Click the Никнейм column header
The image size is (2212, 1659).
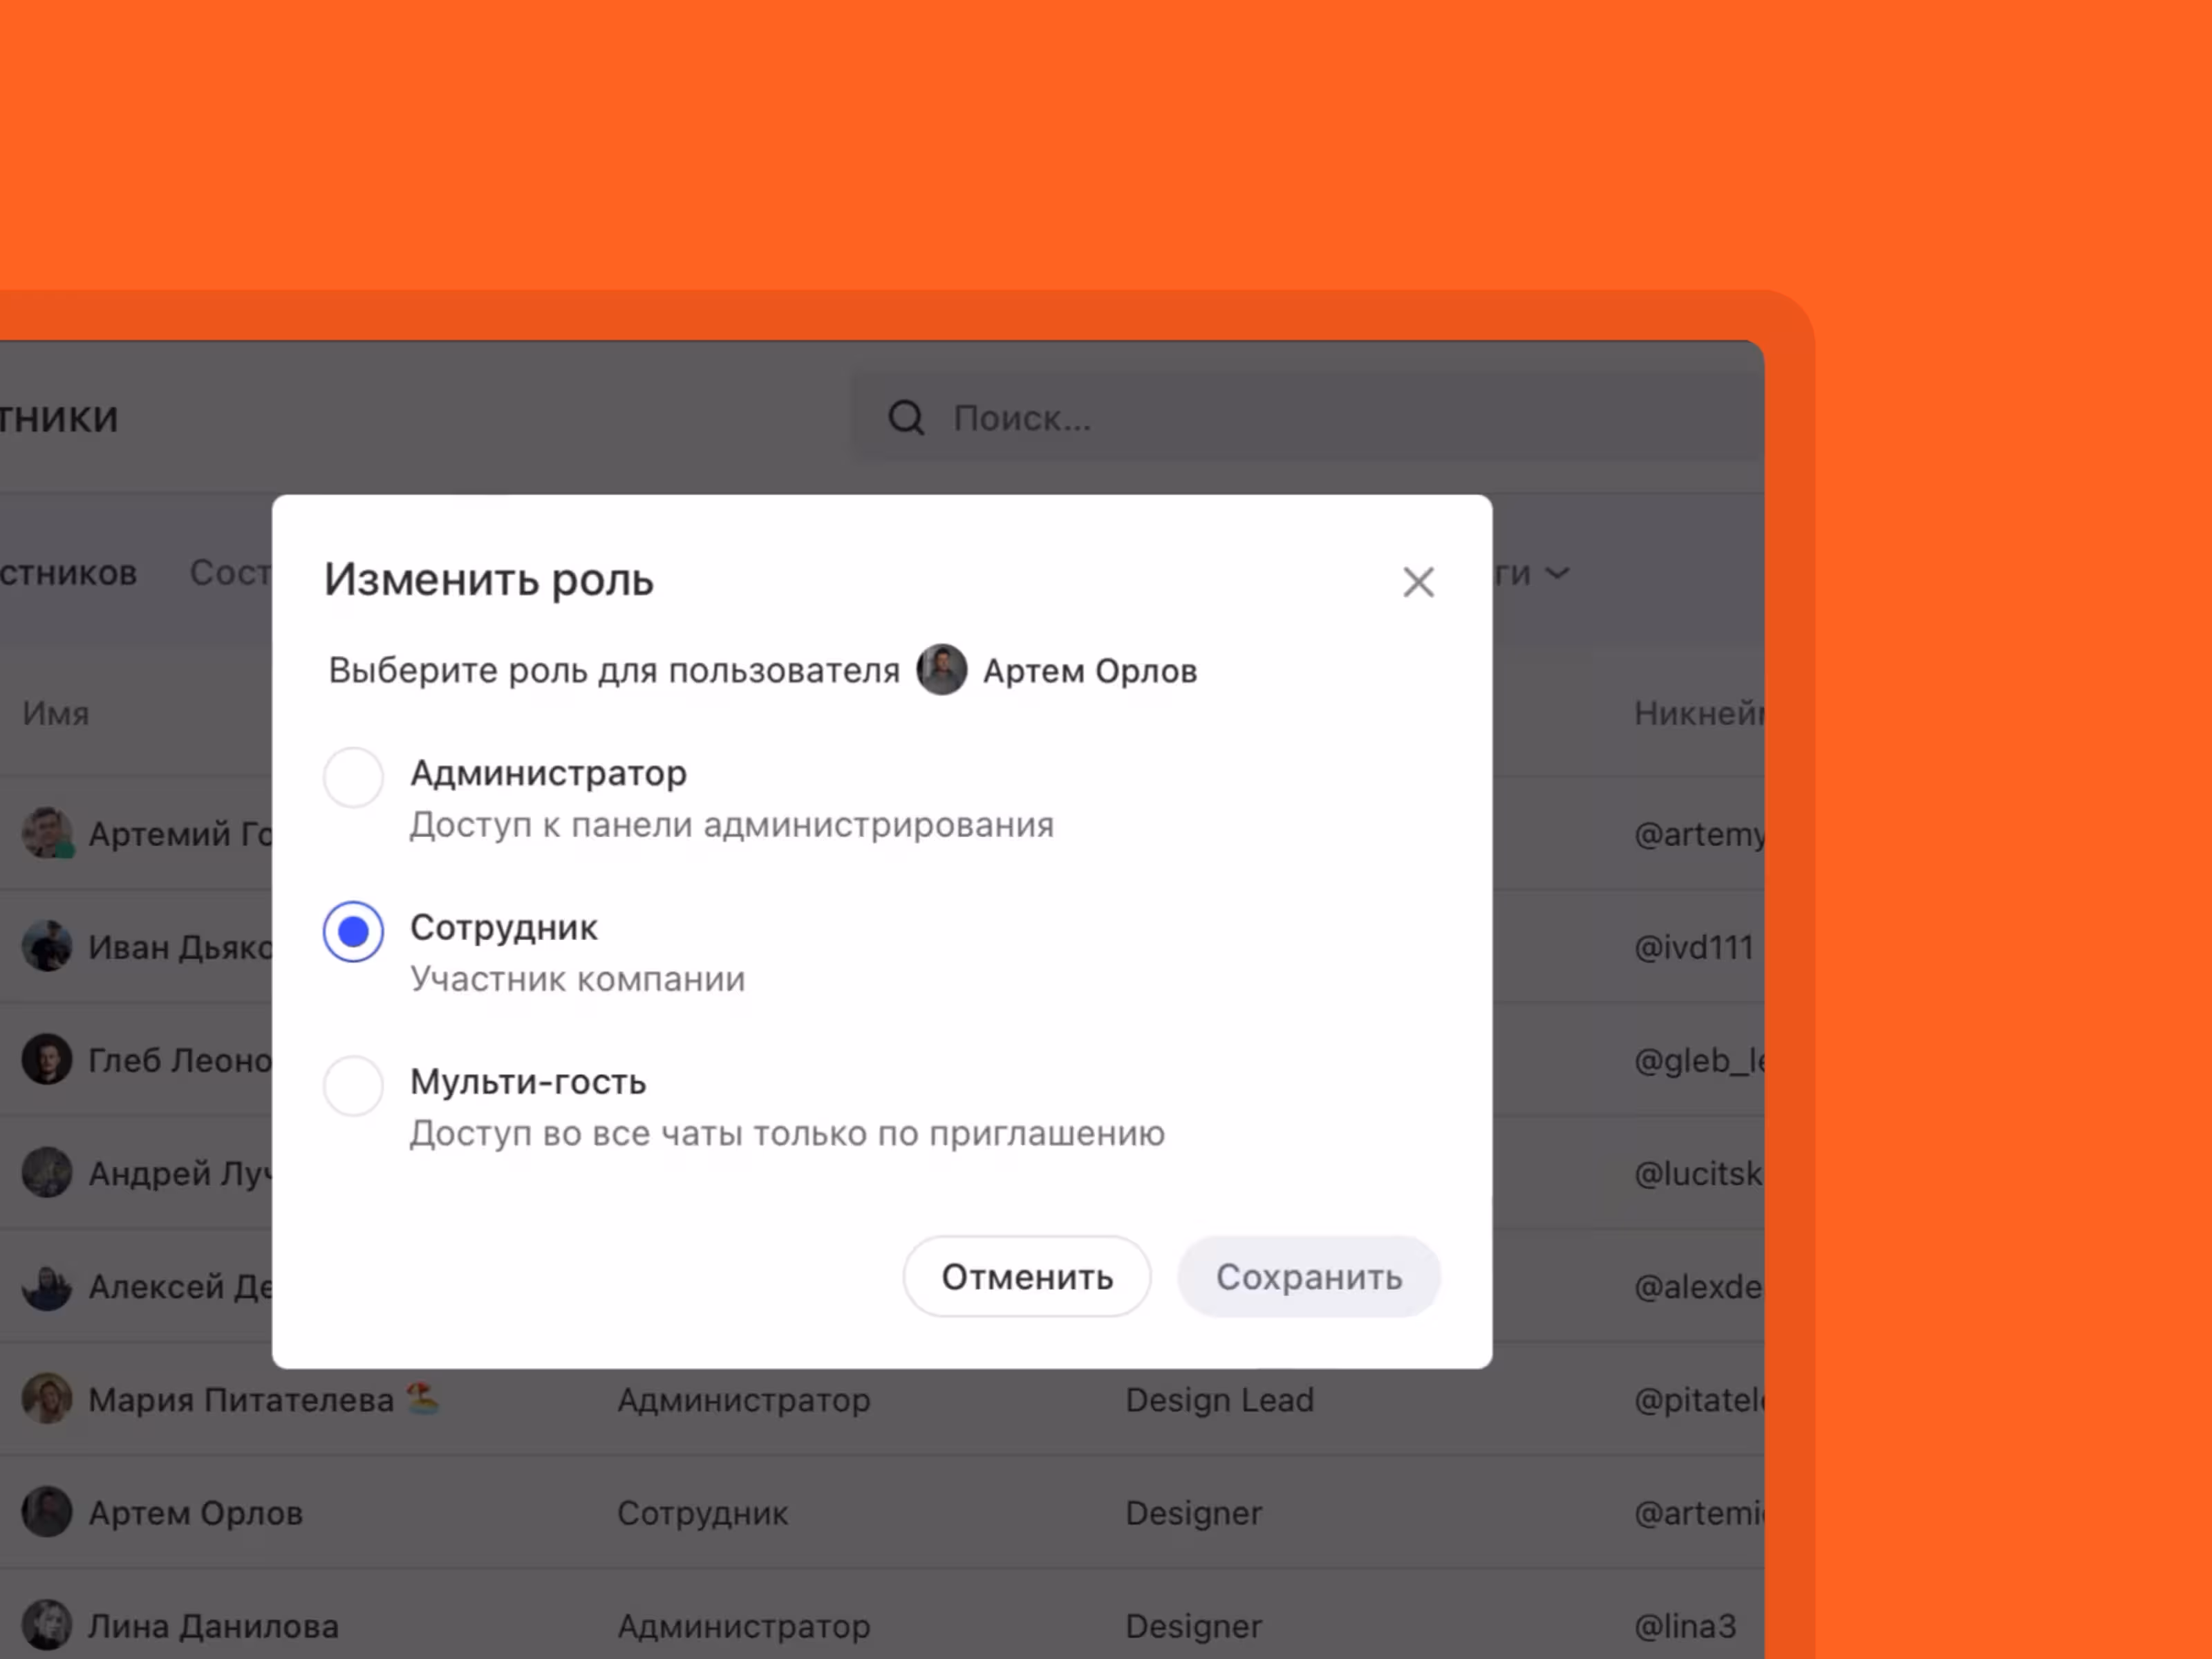point(1699,713)
